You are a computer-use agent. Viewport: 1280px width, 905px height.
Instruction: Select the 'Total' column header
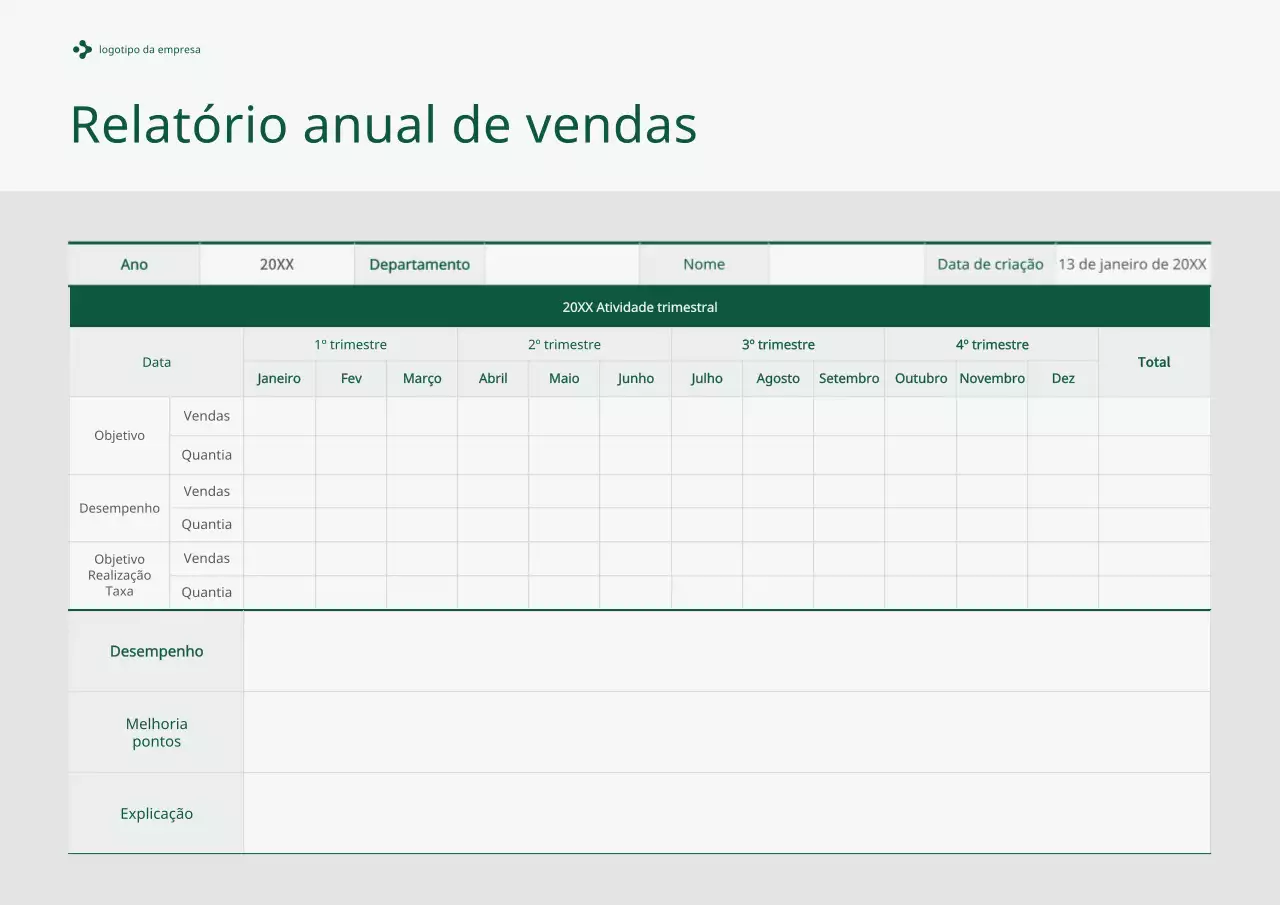point(1154,362)
